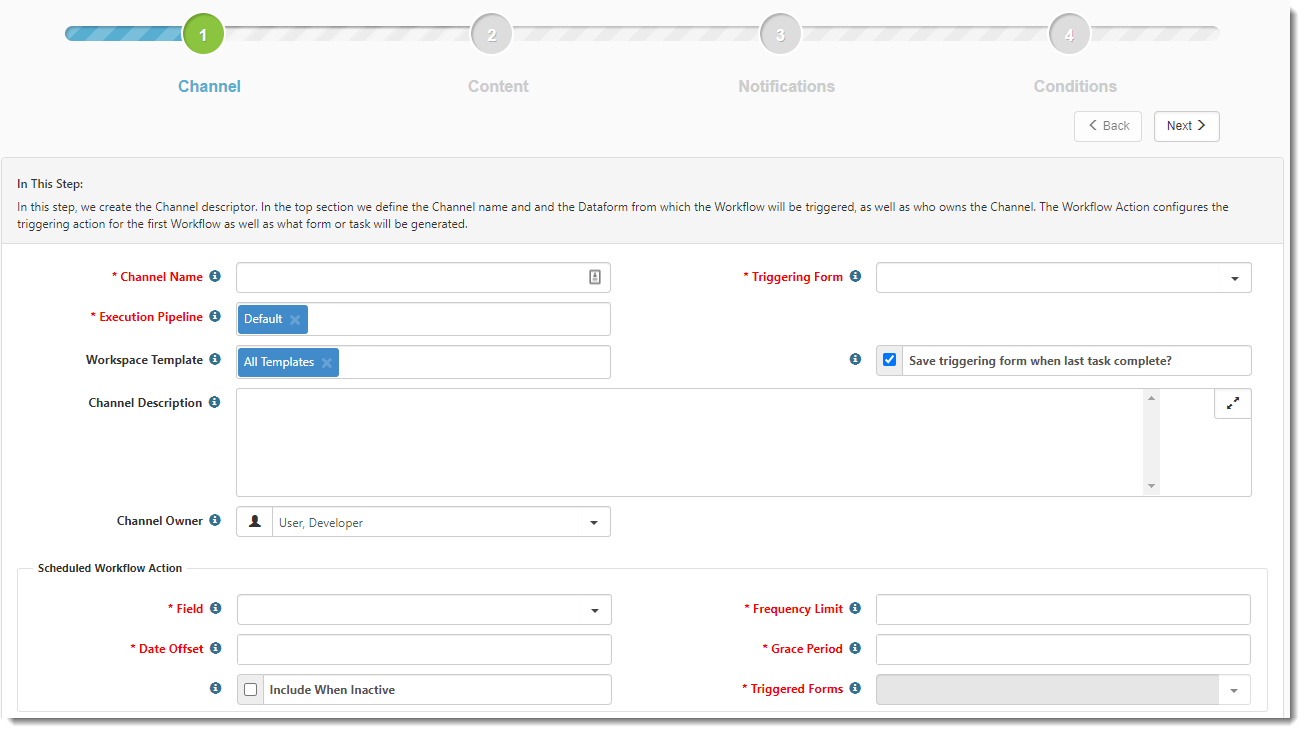This screenshot has width=1305, height=733.
Task: Click the info icon beside Channel Name
Action: (215, 277)
